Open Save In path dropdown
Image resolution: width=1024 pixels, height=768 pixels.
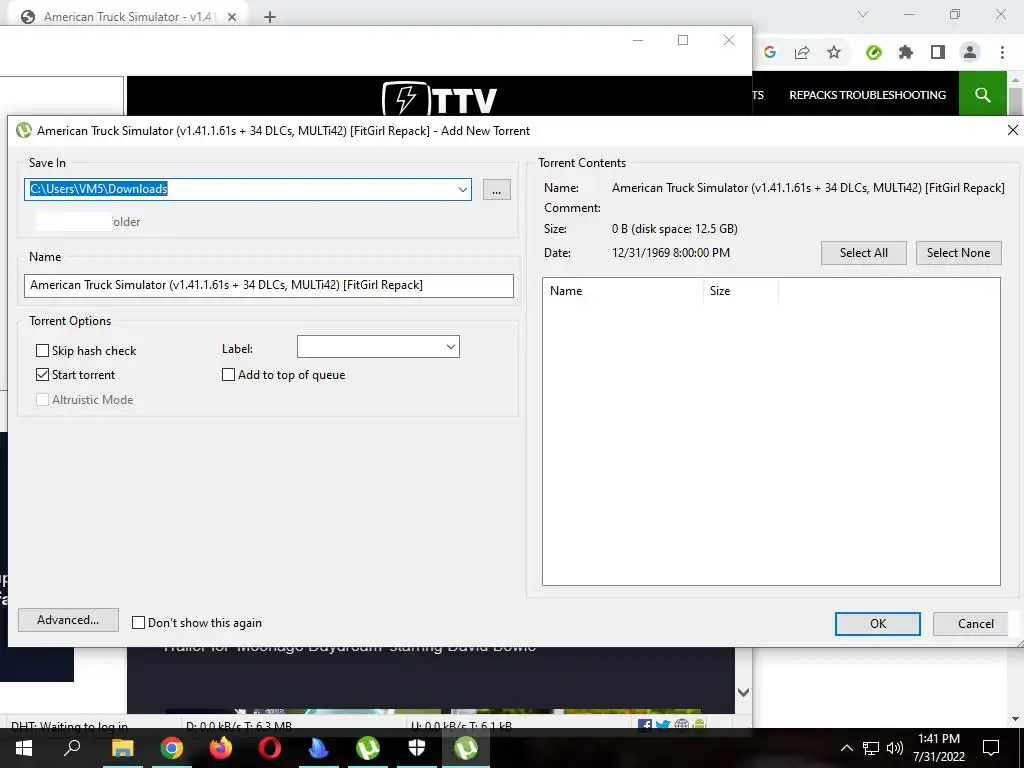(462, 189)
